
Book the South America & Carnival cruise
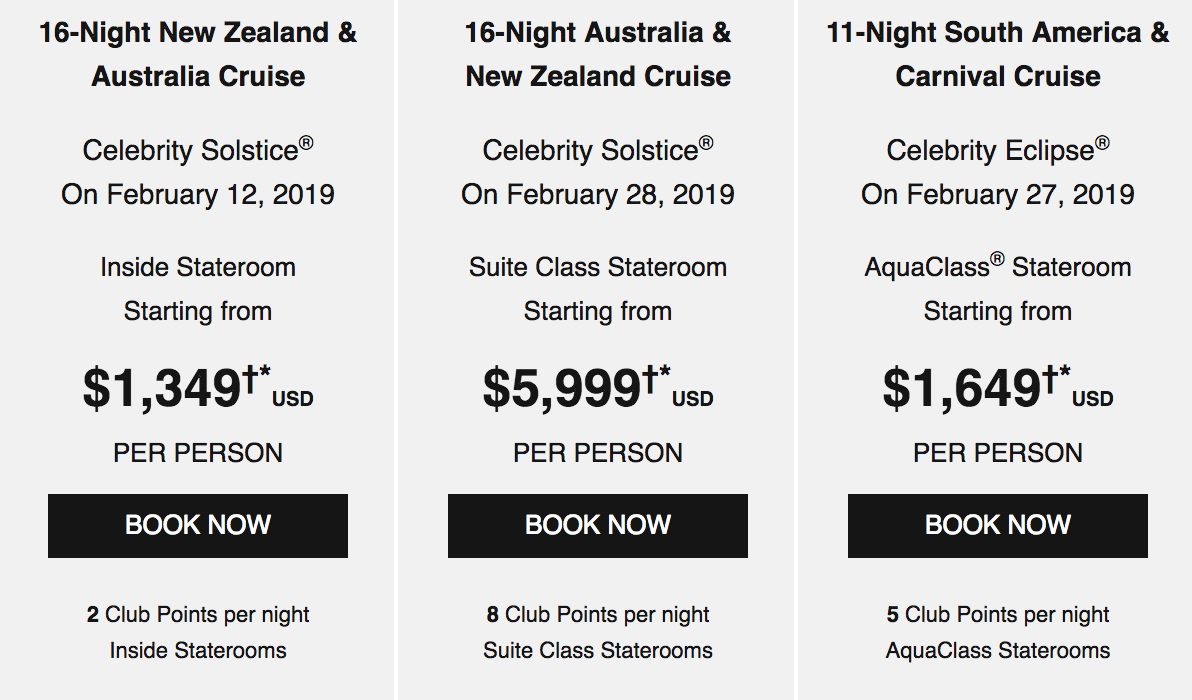(997, 526)
